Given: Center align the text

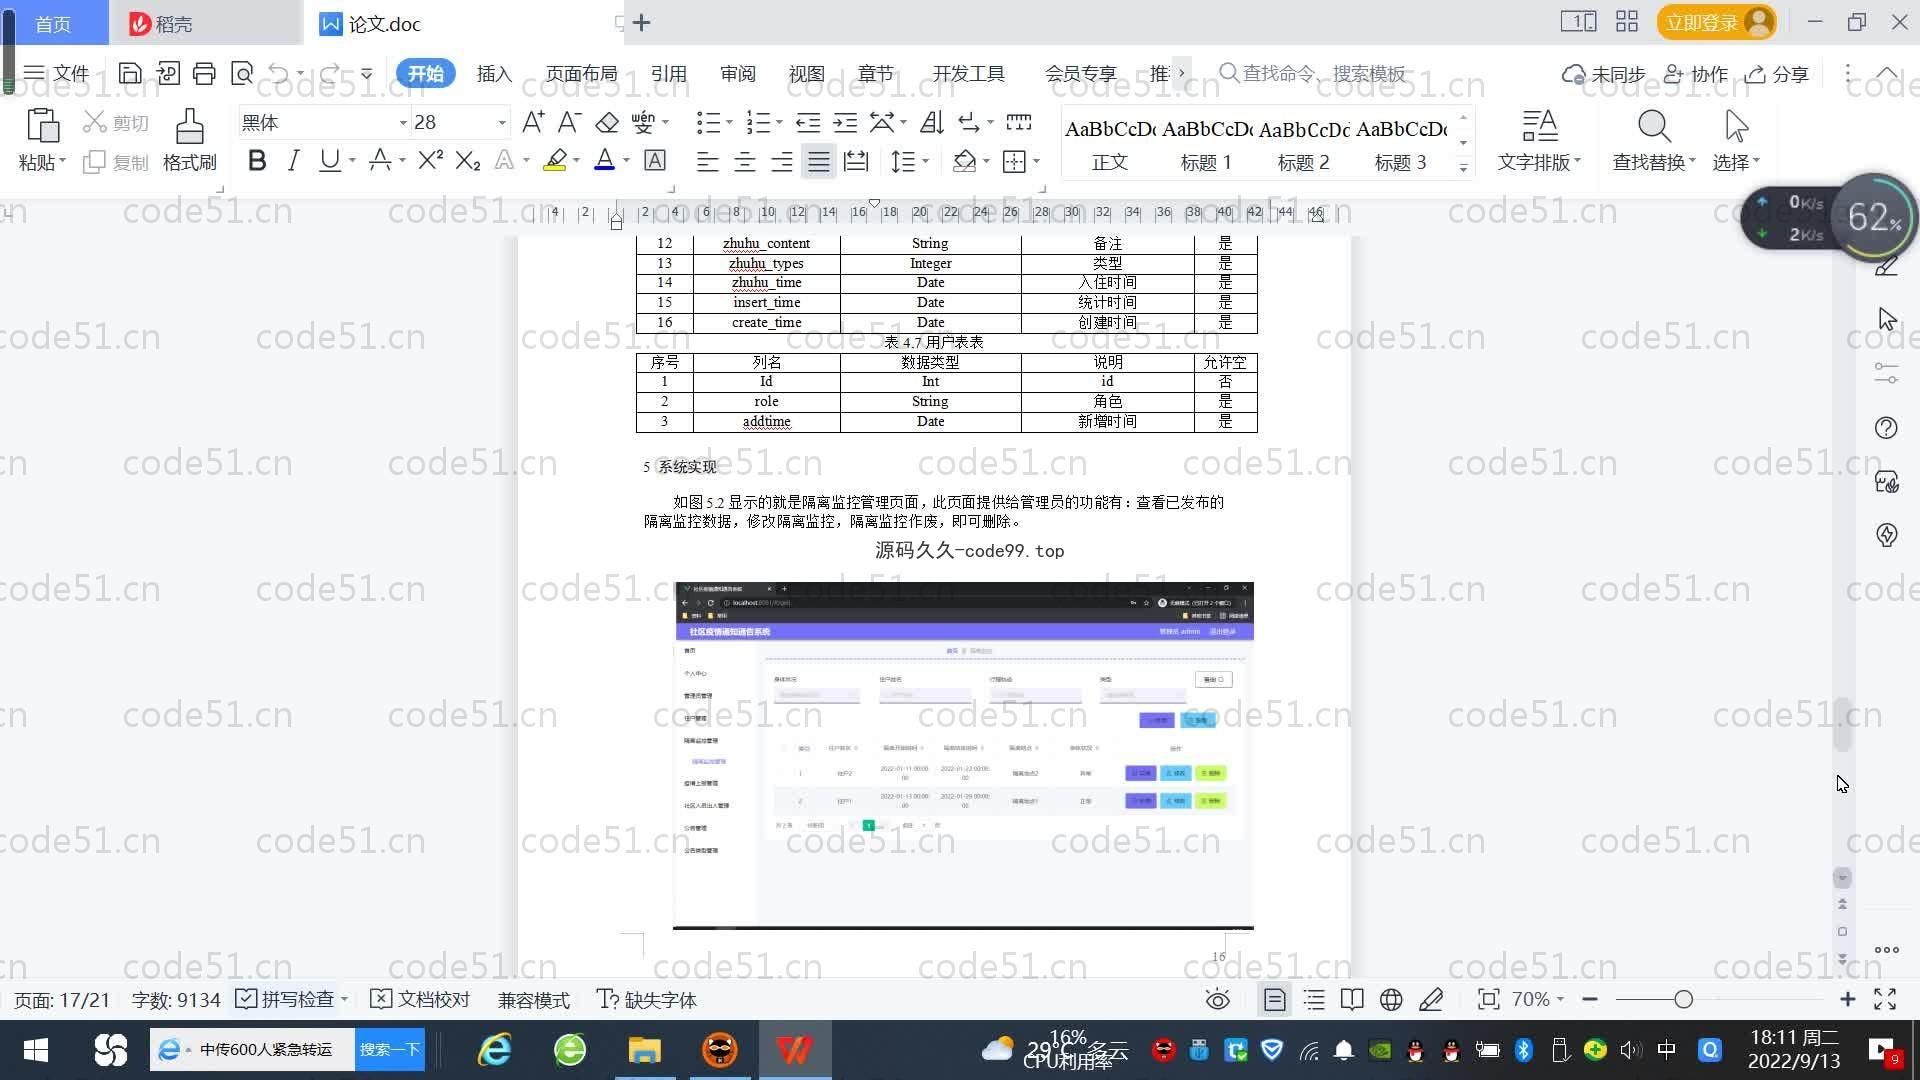Looking at the screenshot, I should pyautogui.click(x=744, y=161).
